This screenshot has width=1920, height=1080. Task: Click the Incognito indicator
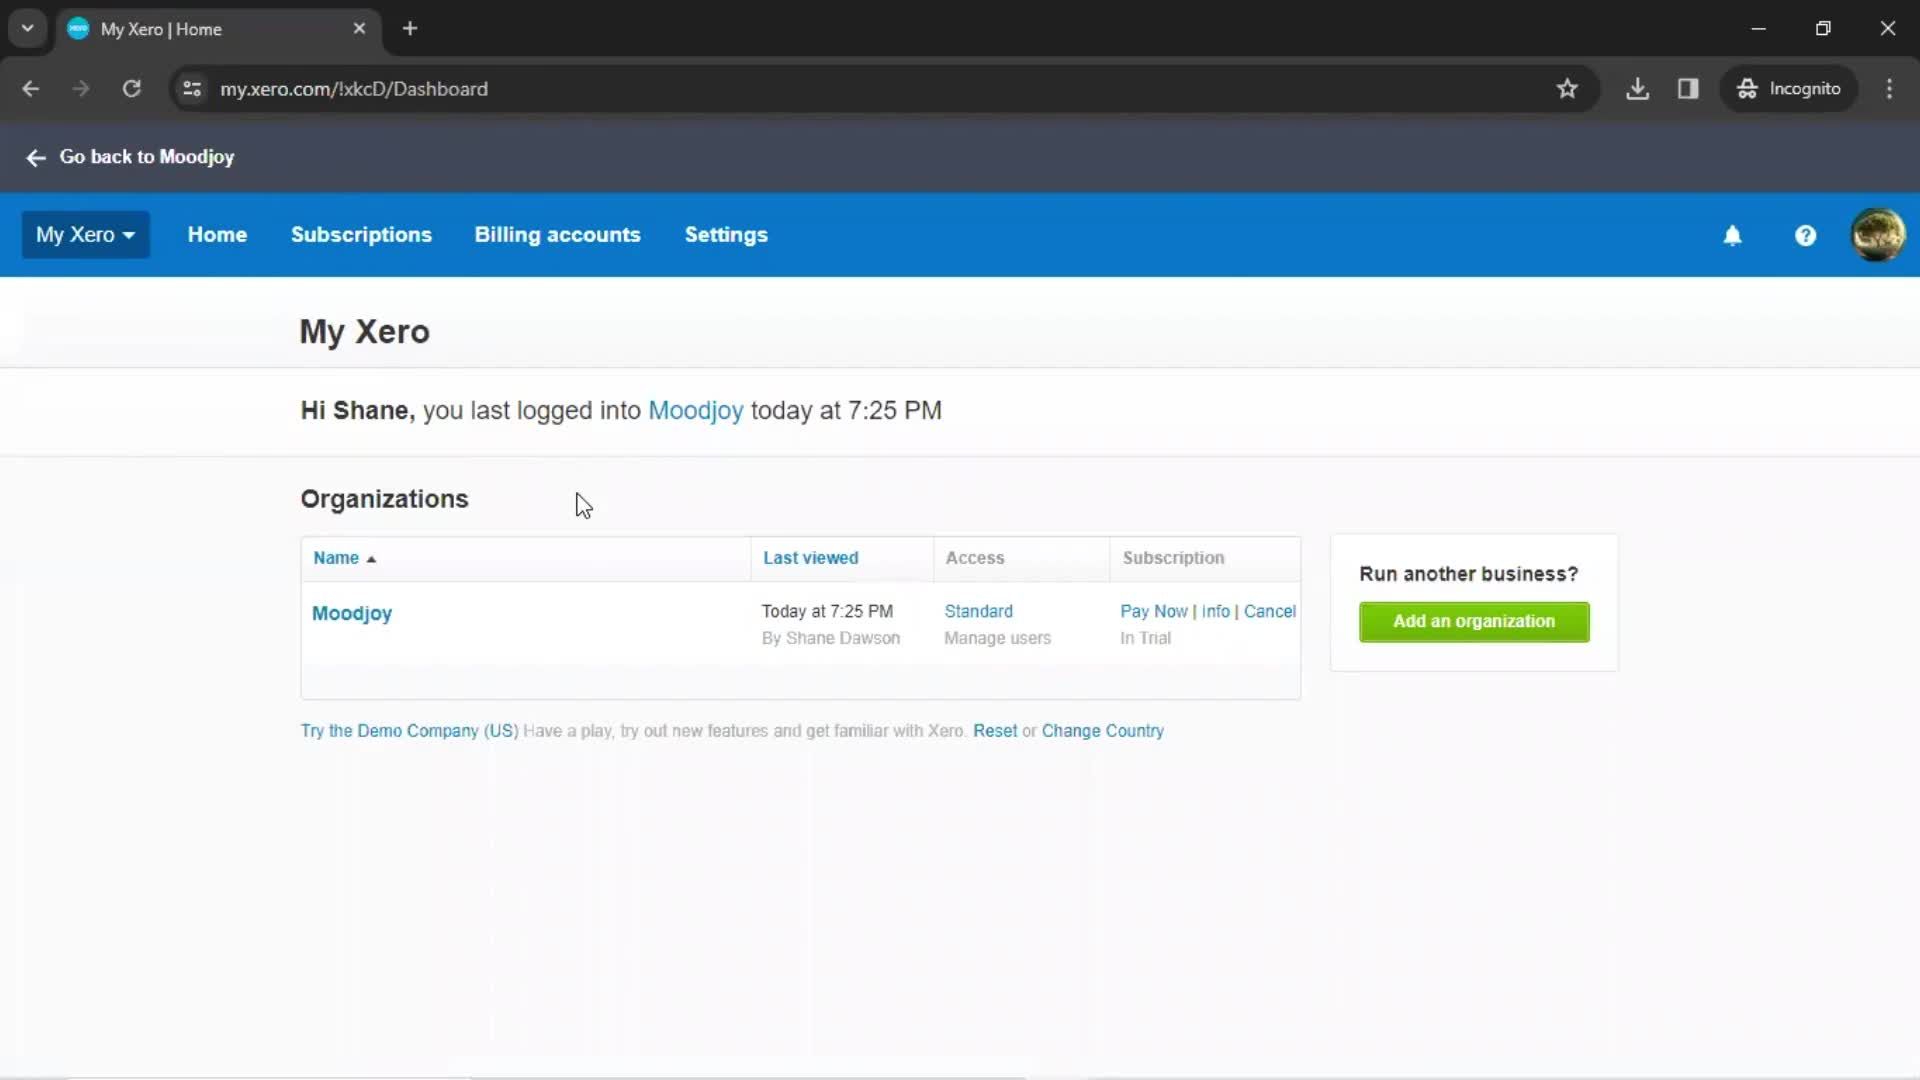click(x=1788, y=89)
